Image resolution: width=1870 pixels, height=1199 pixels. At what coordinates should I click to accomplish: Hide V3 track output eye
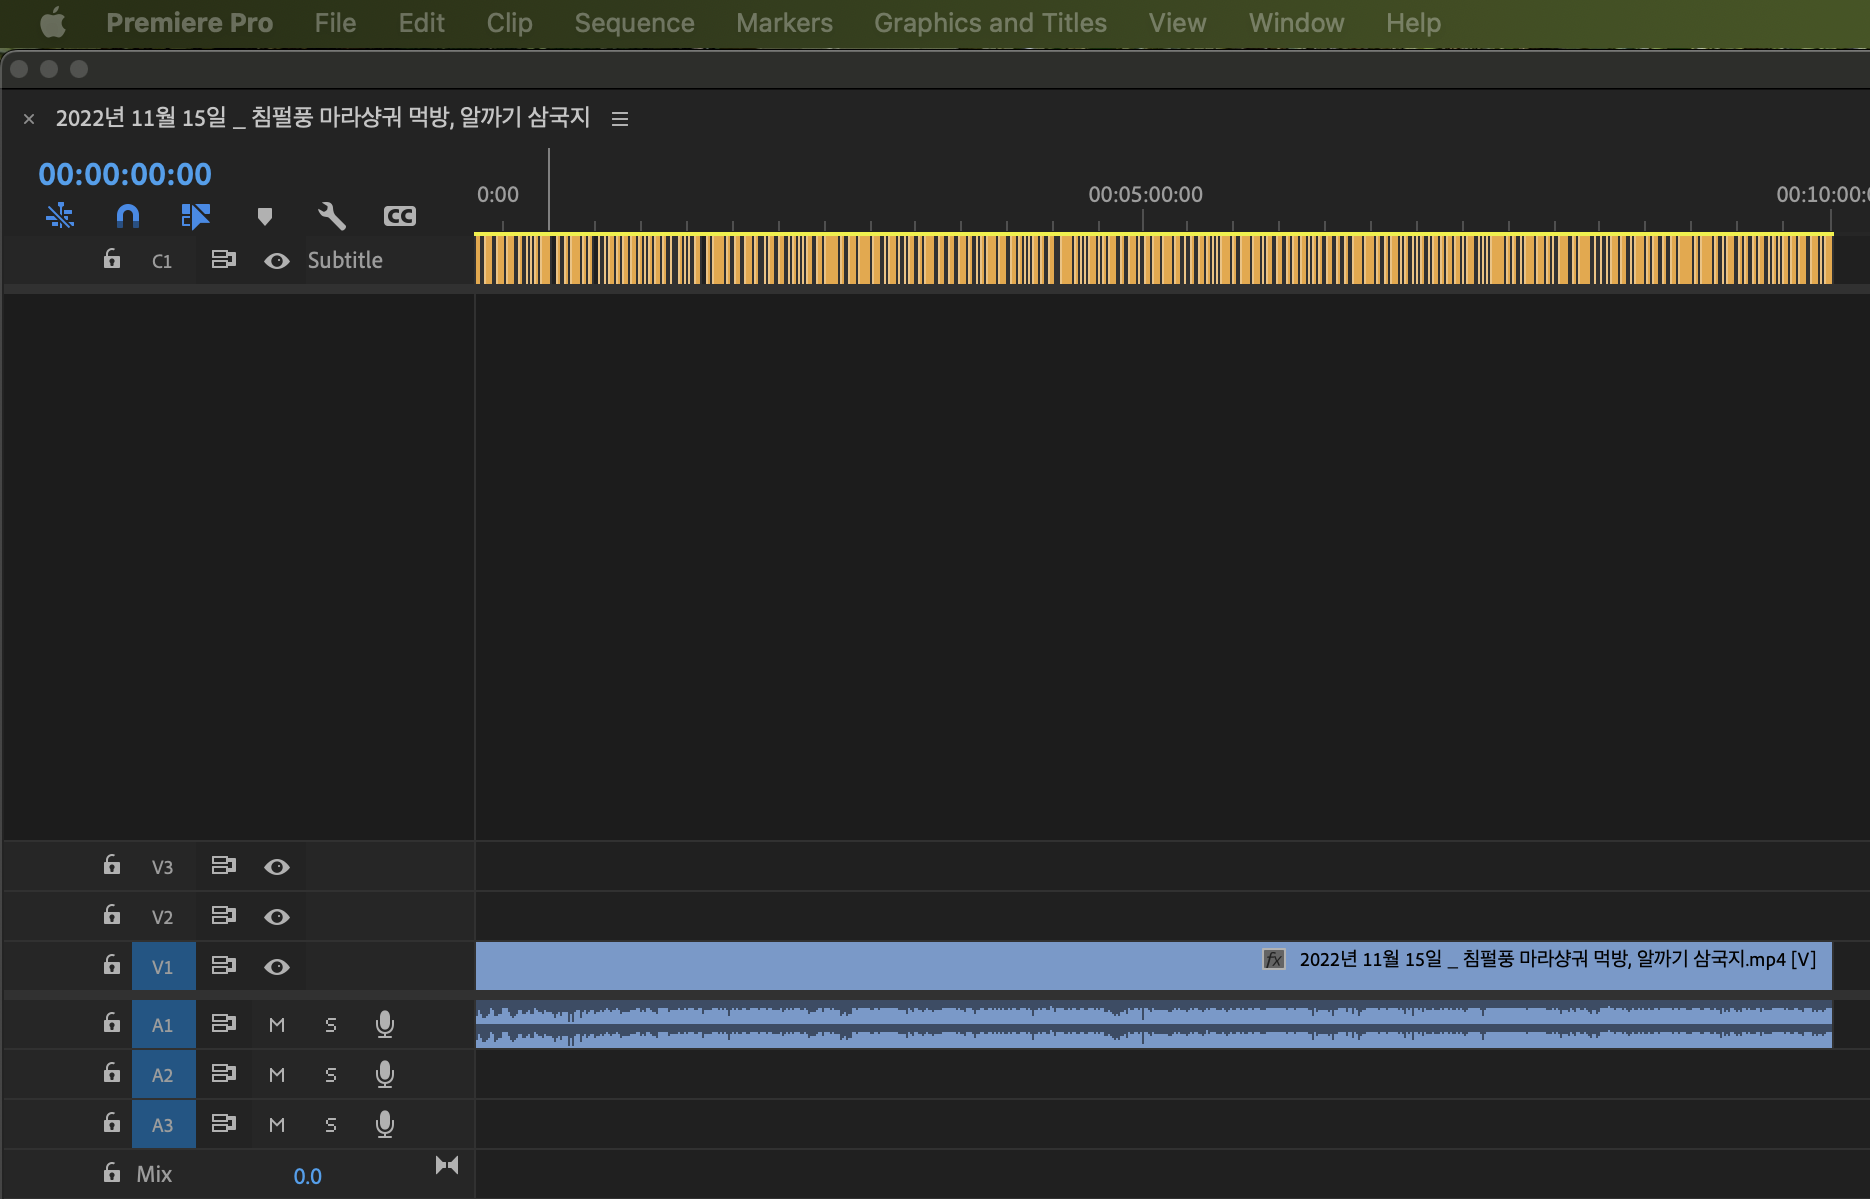[277, 867]
